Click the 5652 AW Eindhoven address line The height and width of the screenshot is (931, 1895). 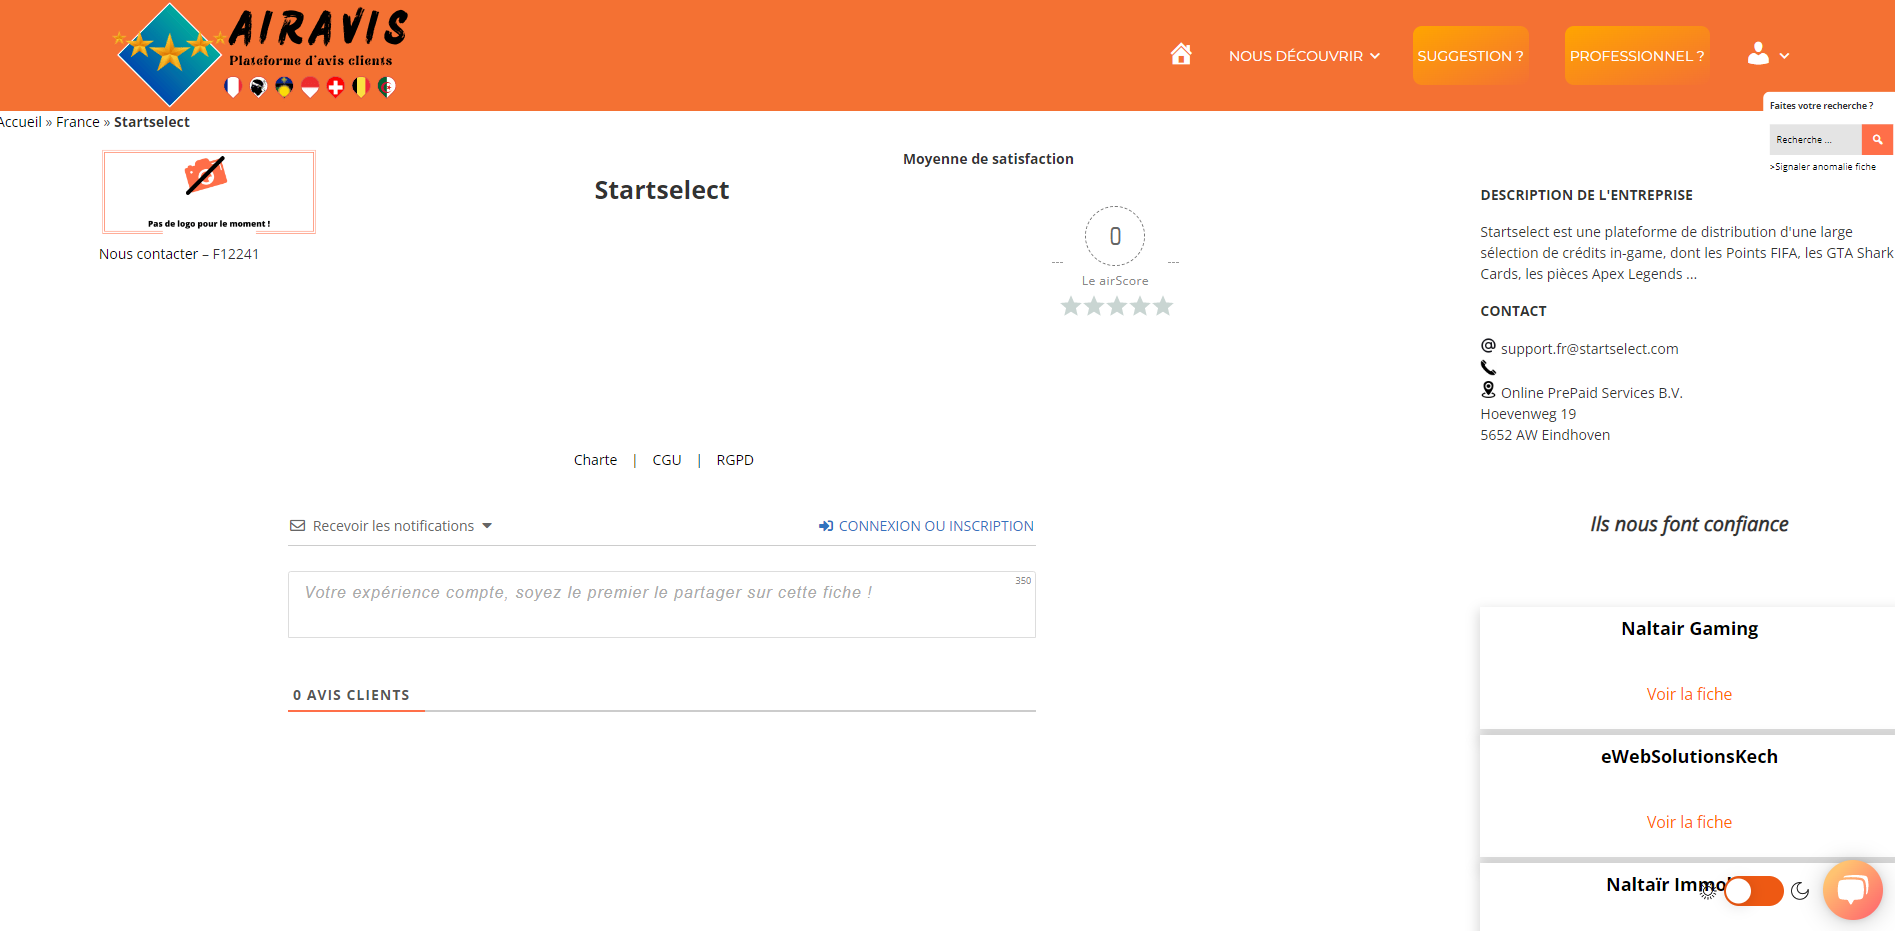(x=1545, y=435)
